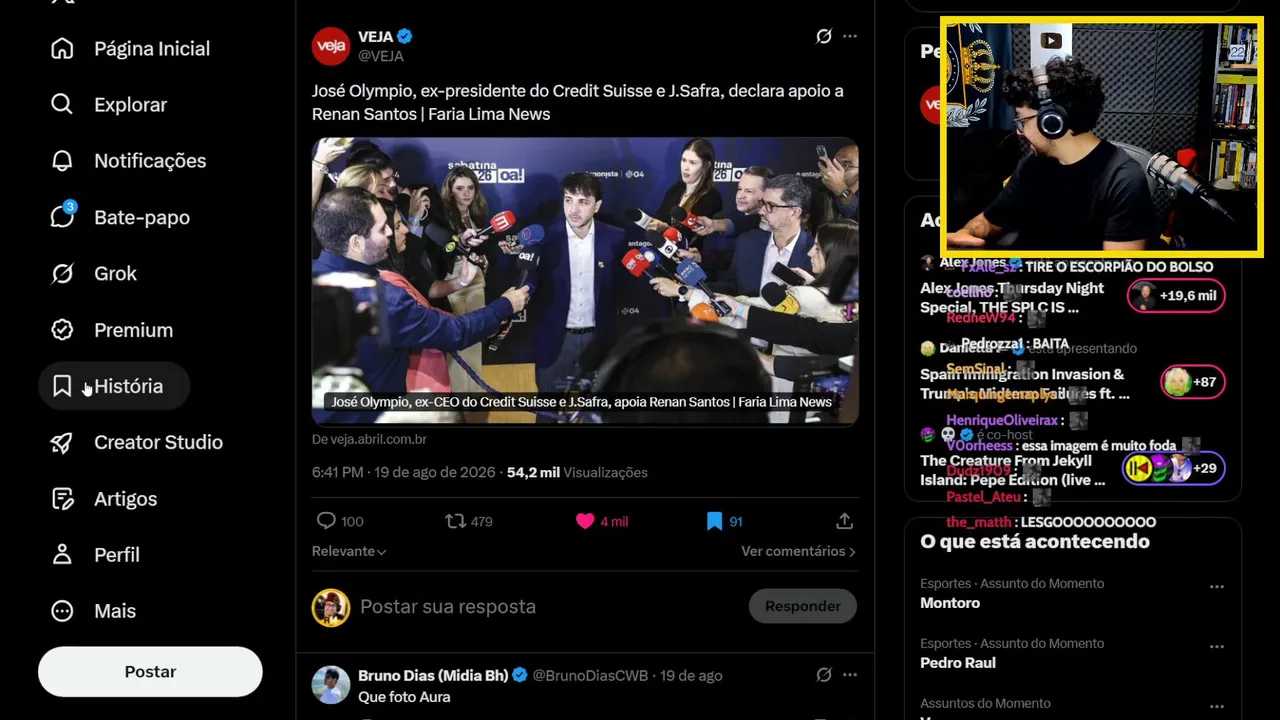Image resolution: width=1280 pixels, height=720 pixels.
Task: Click the YouTube icon on the webcam overlay
Action: pyautogui.click(x=1051, y=41)
